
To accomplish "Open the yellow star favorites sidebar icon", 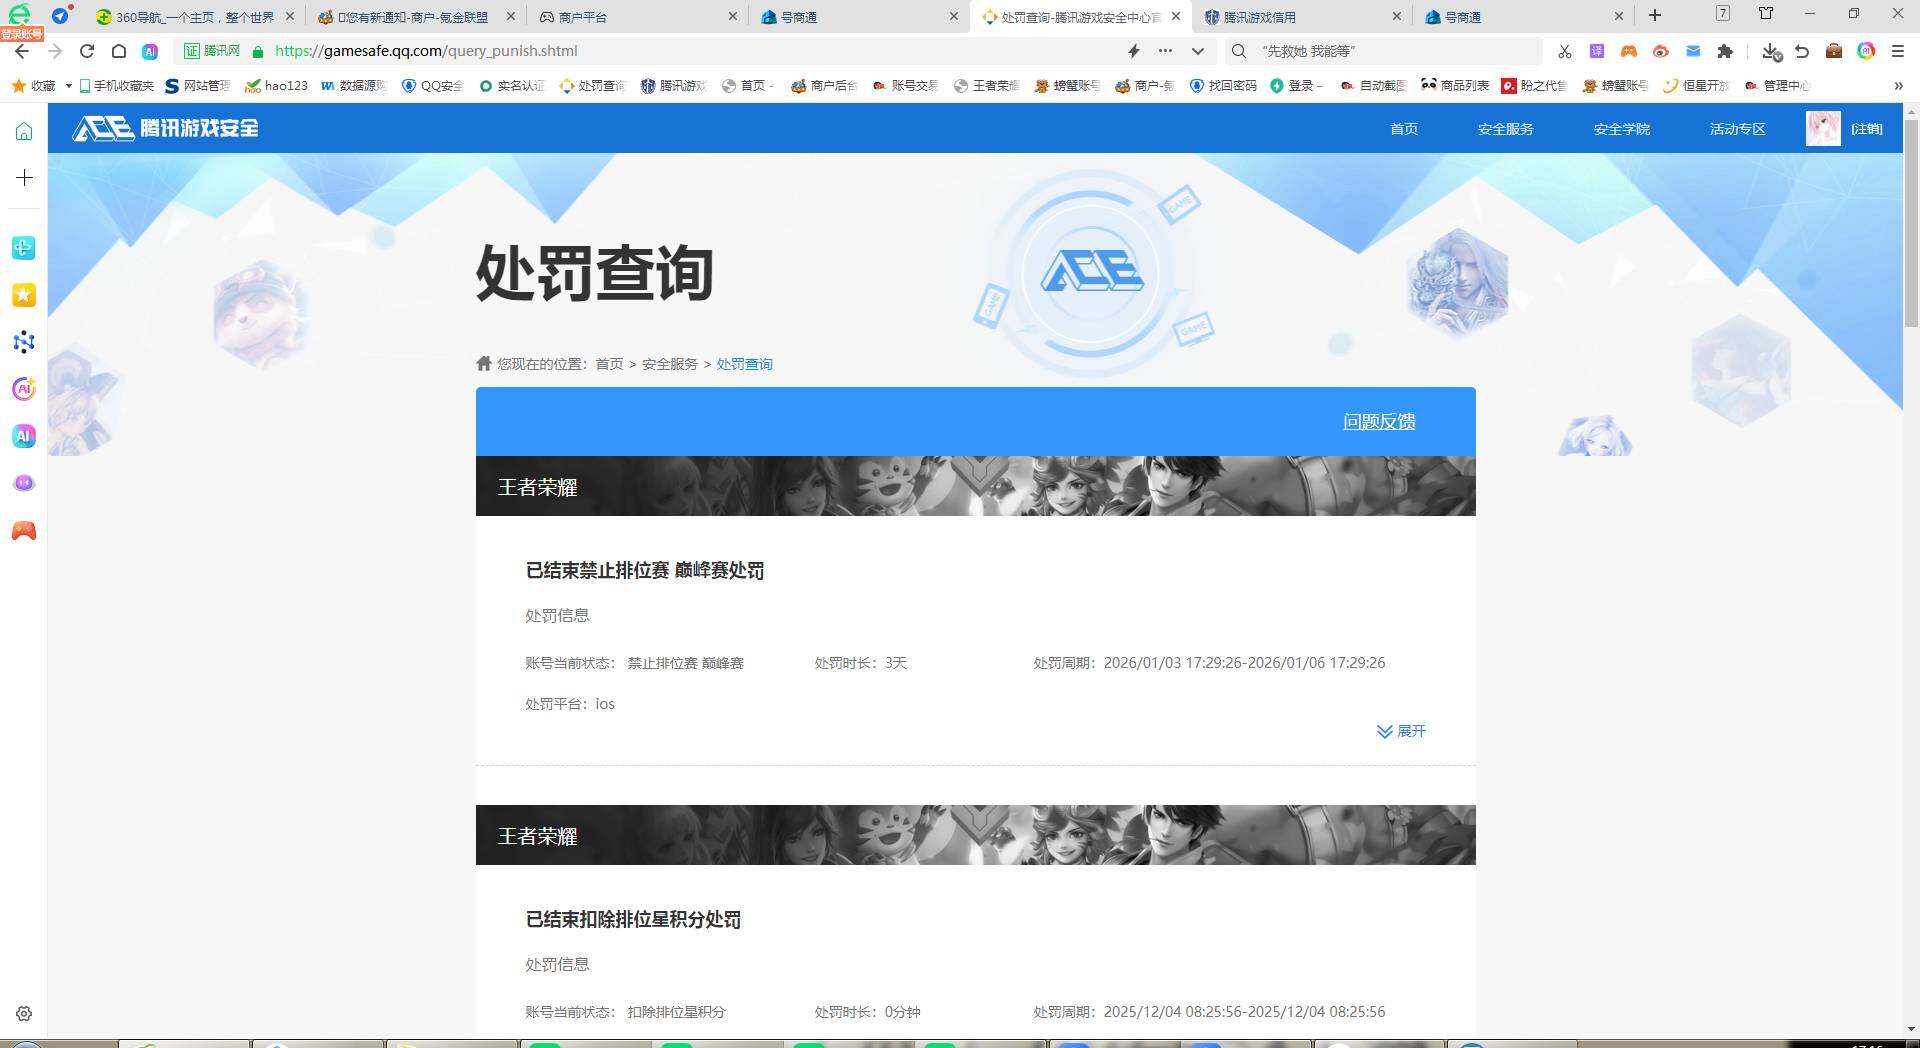I will pos(24,295).
